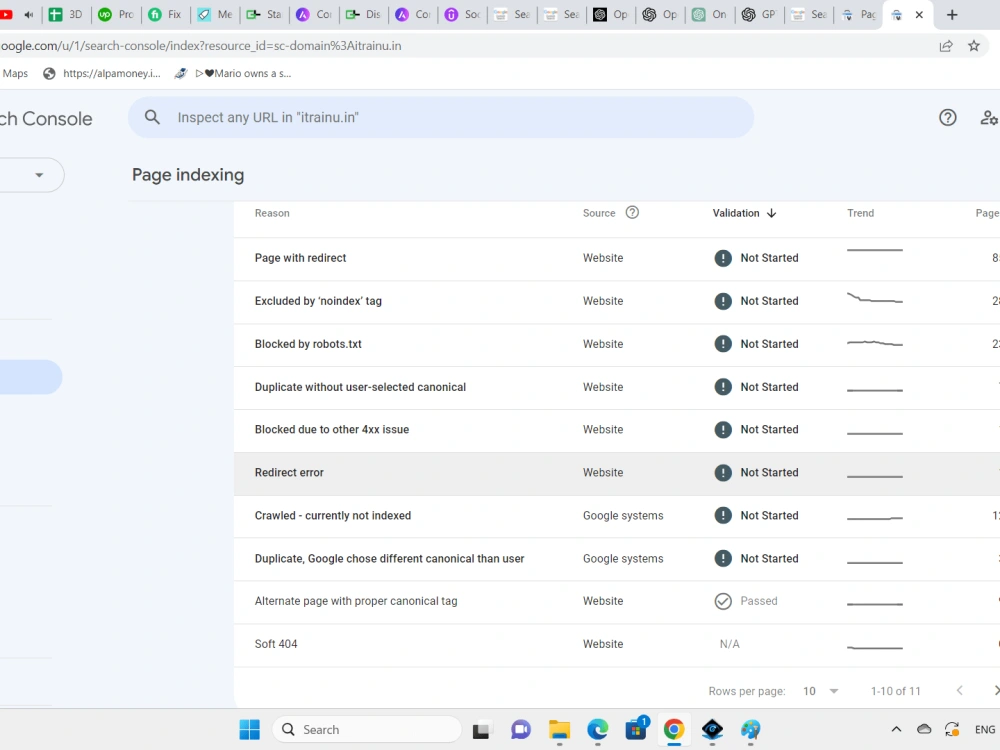Click the OneDrive cloud tray icon
The width and height of the screenshot is (1000, 750).
click(924, 729)
